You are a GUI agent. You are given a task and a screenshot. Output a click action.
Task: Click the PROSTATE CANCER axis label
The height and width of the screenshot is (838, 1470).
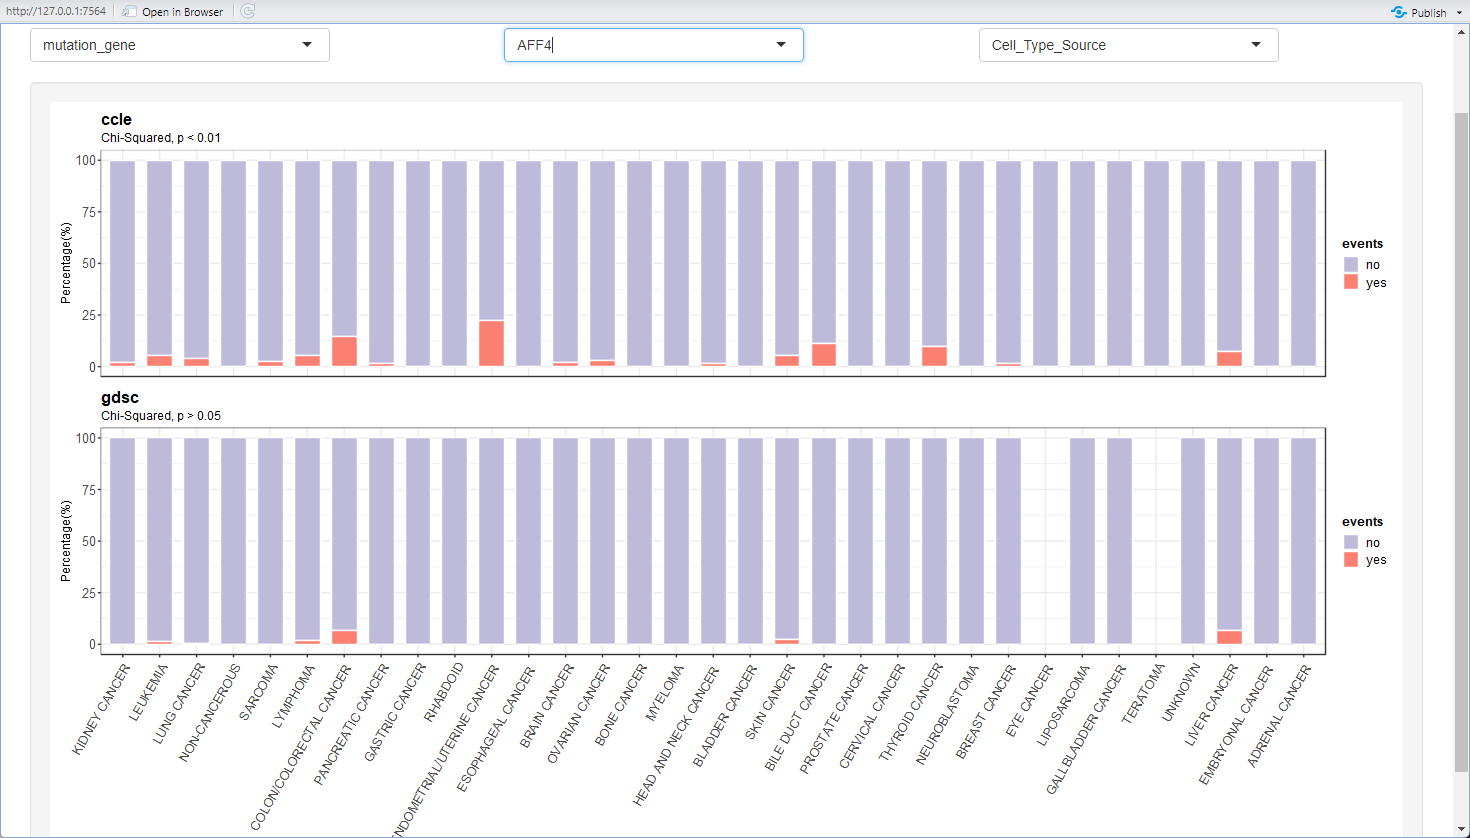[x=834, y=718]
